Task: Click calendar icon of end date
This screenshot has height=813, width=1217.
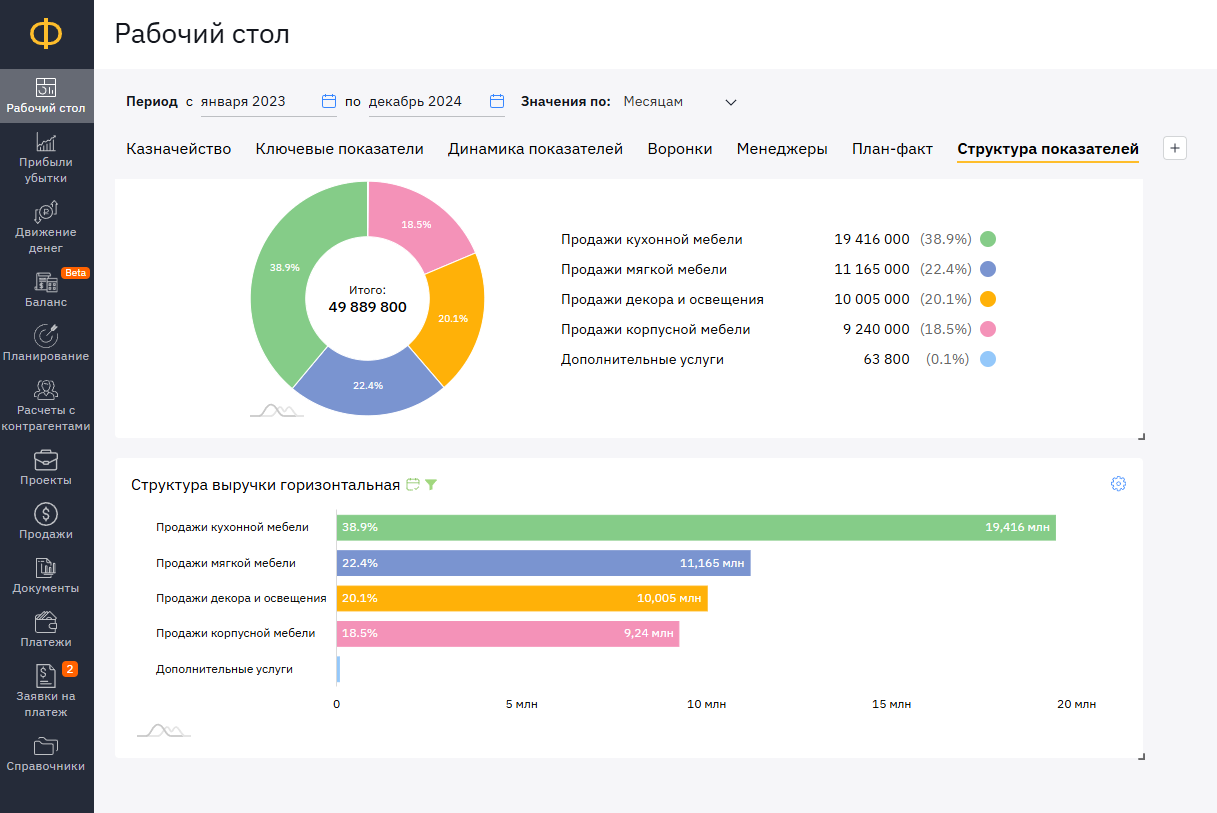Action: point(497,101)
